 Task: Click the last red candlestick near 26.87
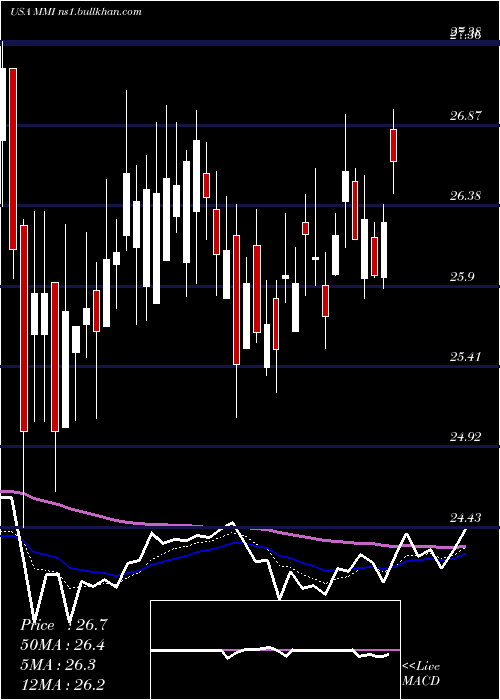pyautogui.click(x=393, y=145)
